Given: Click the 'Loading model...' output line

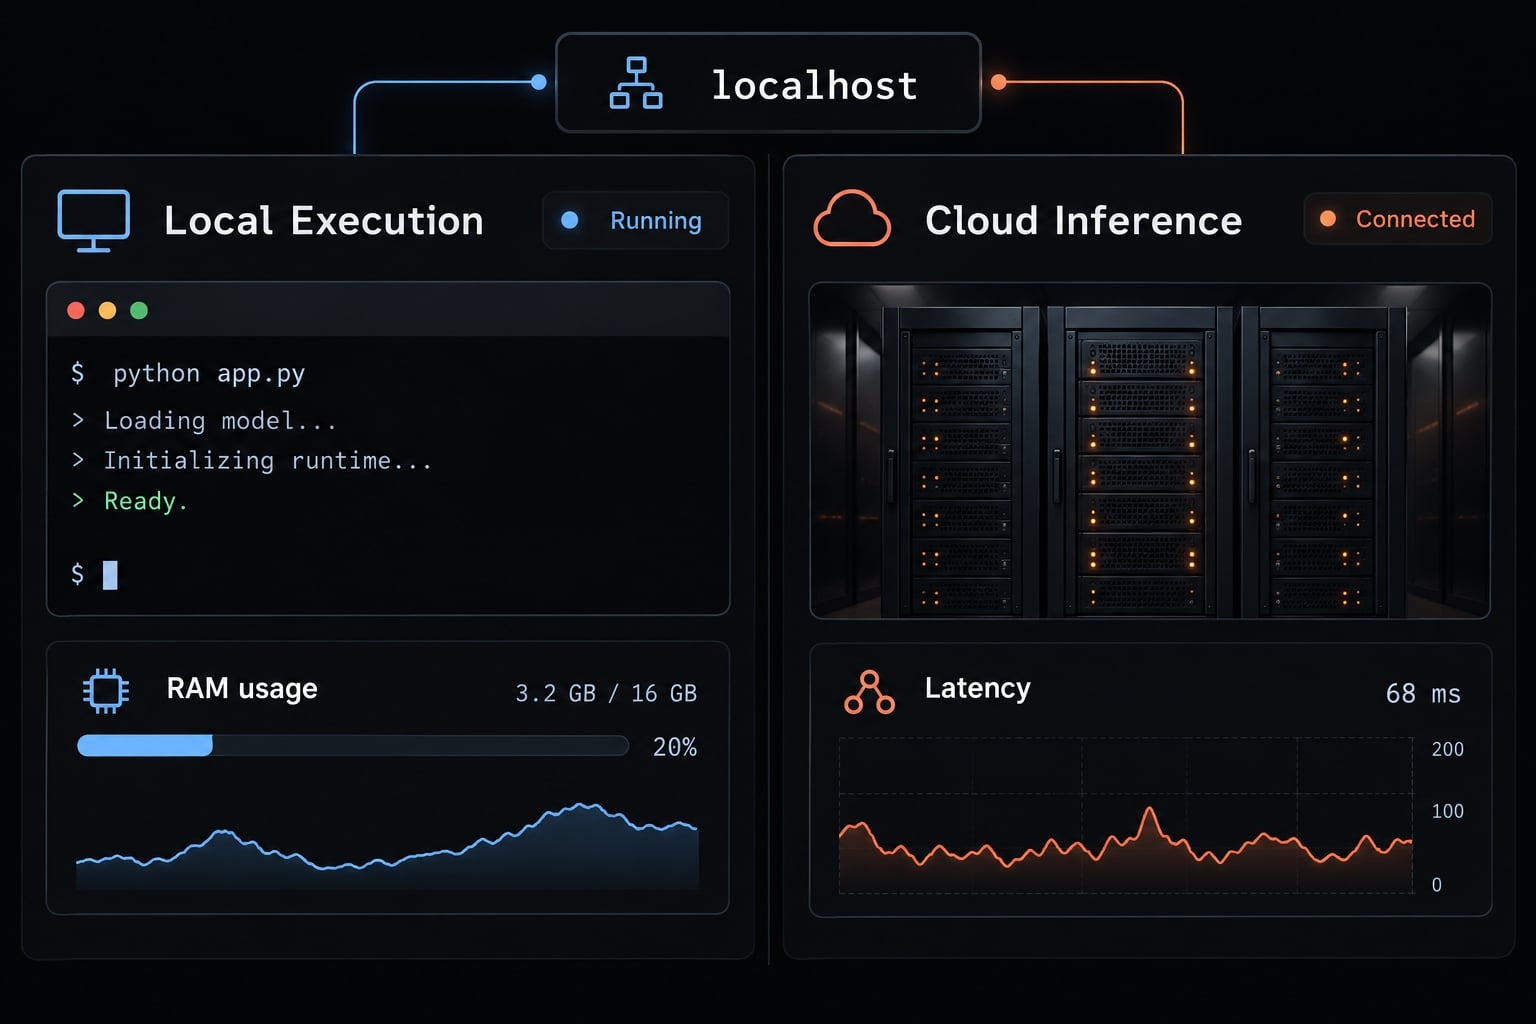Looking at the screenshot, I should pyautogui.click(x=204, y=421).
